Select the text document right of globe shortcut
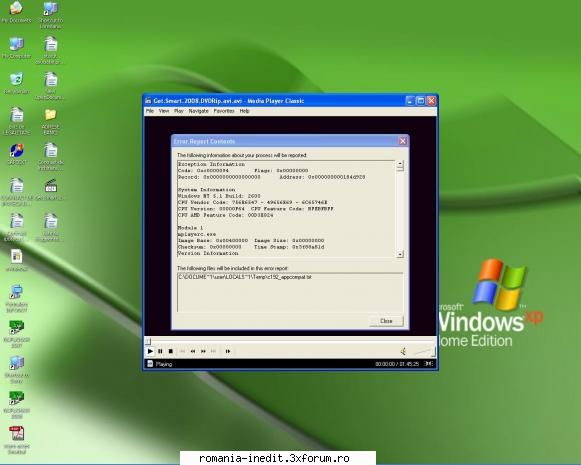Image resolution: width=581 pixels, height=465 pixels. coord(50,157)
